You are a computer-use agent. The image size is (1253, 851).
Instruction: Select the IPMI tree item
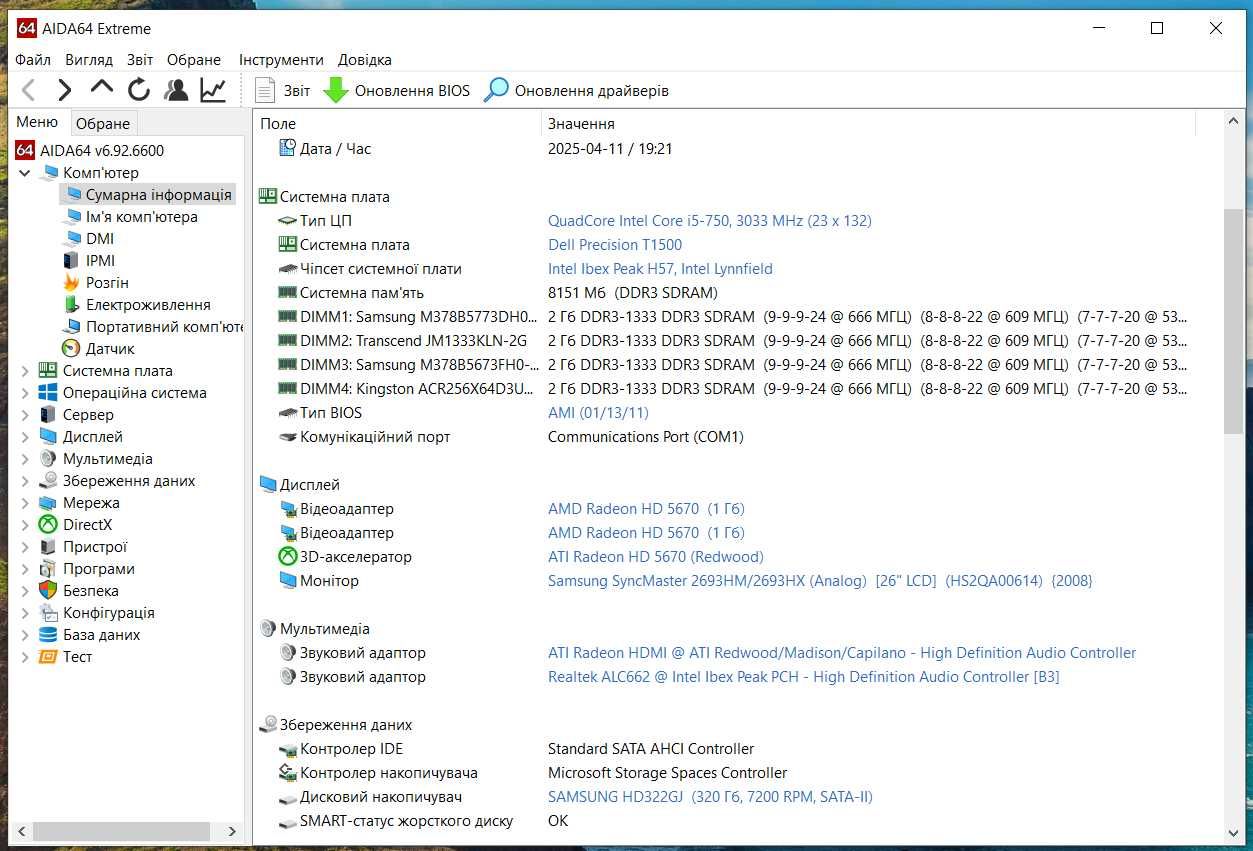[101, 260]
